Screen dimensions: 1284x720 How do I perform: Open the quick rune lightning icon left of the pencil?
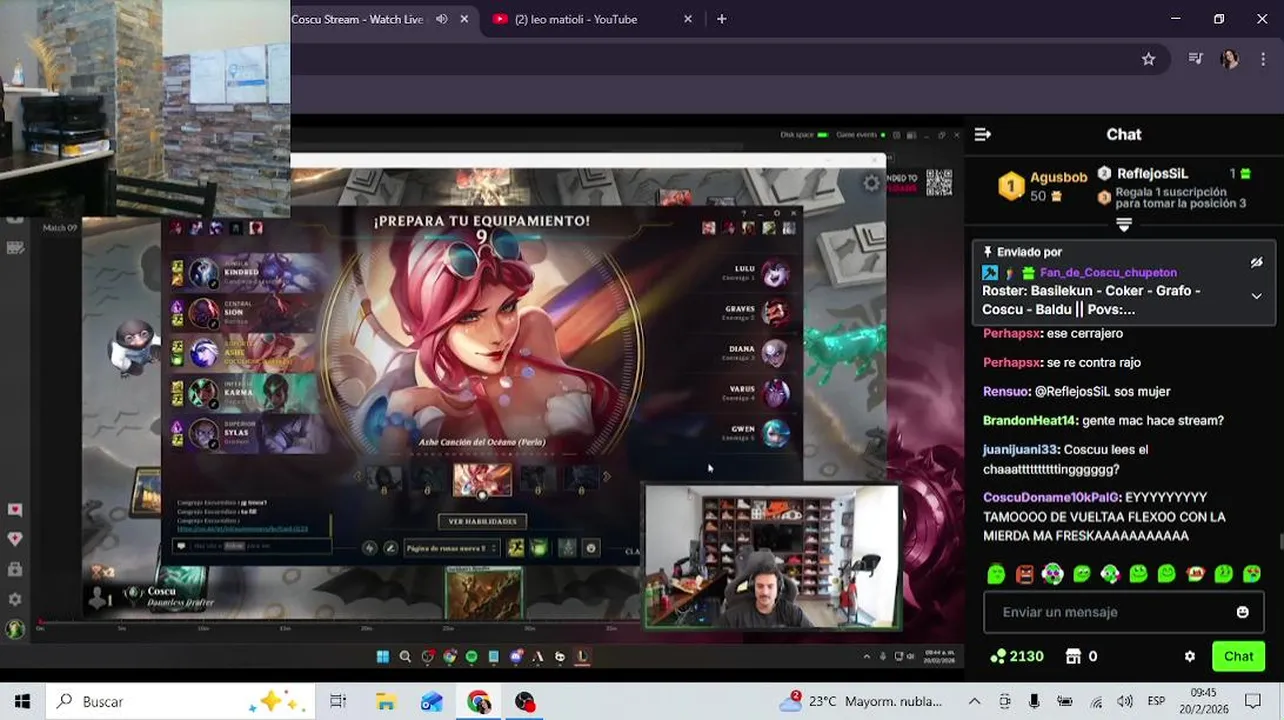[x=369, y=548]
